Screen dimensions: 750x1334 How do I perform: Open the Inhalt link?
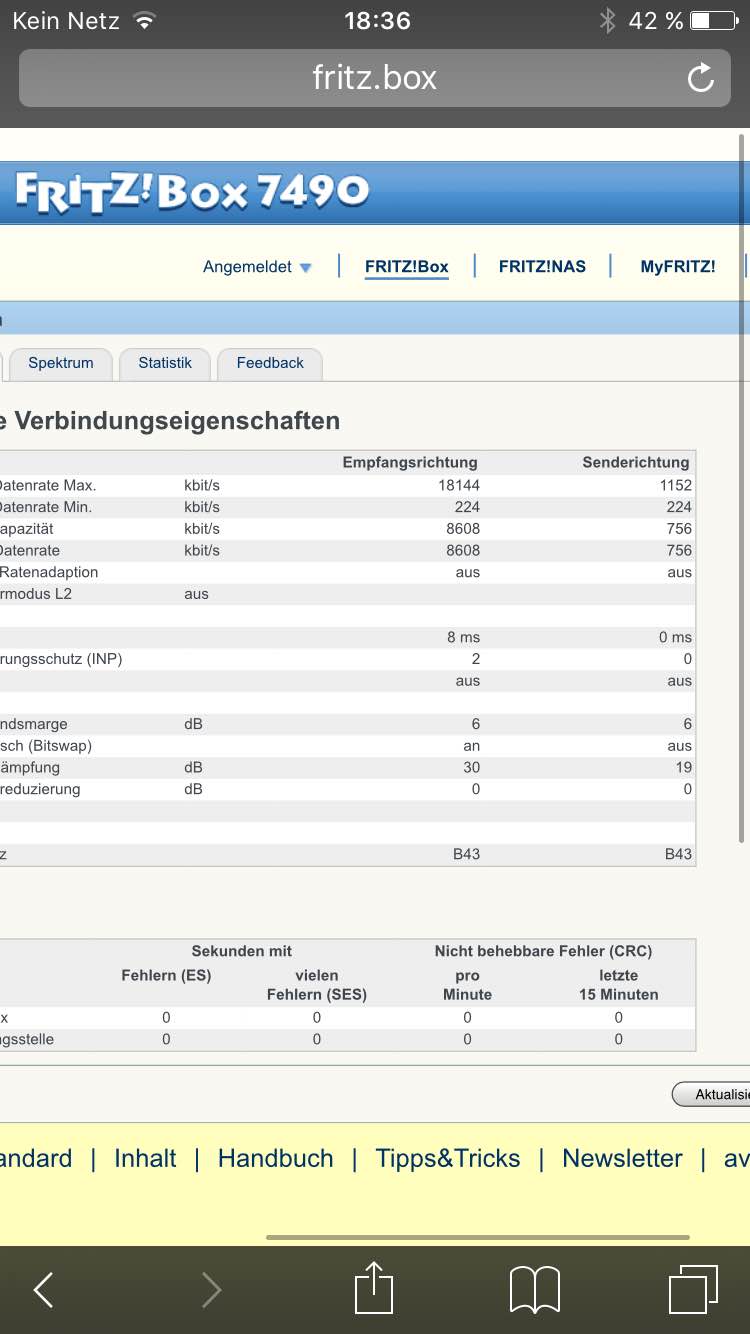tap(145, 1158)
